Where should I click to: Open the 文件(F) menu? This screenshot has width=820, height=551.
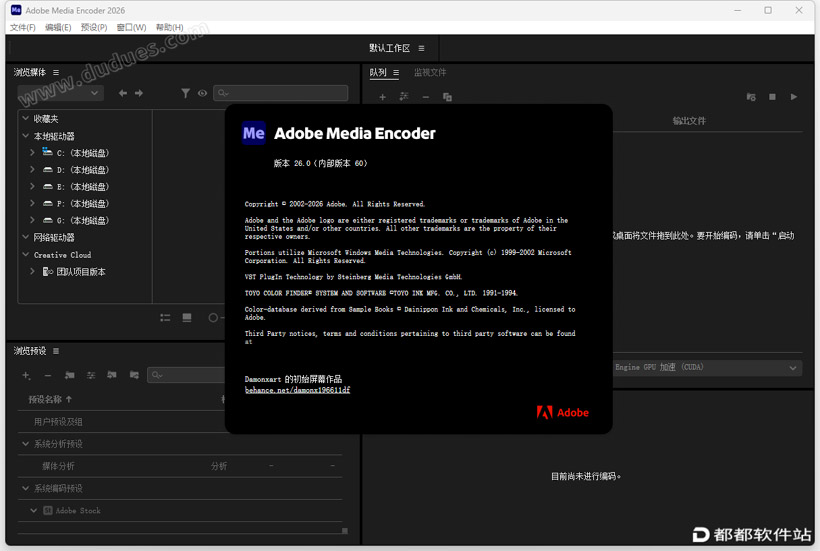[22, 27]
